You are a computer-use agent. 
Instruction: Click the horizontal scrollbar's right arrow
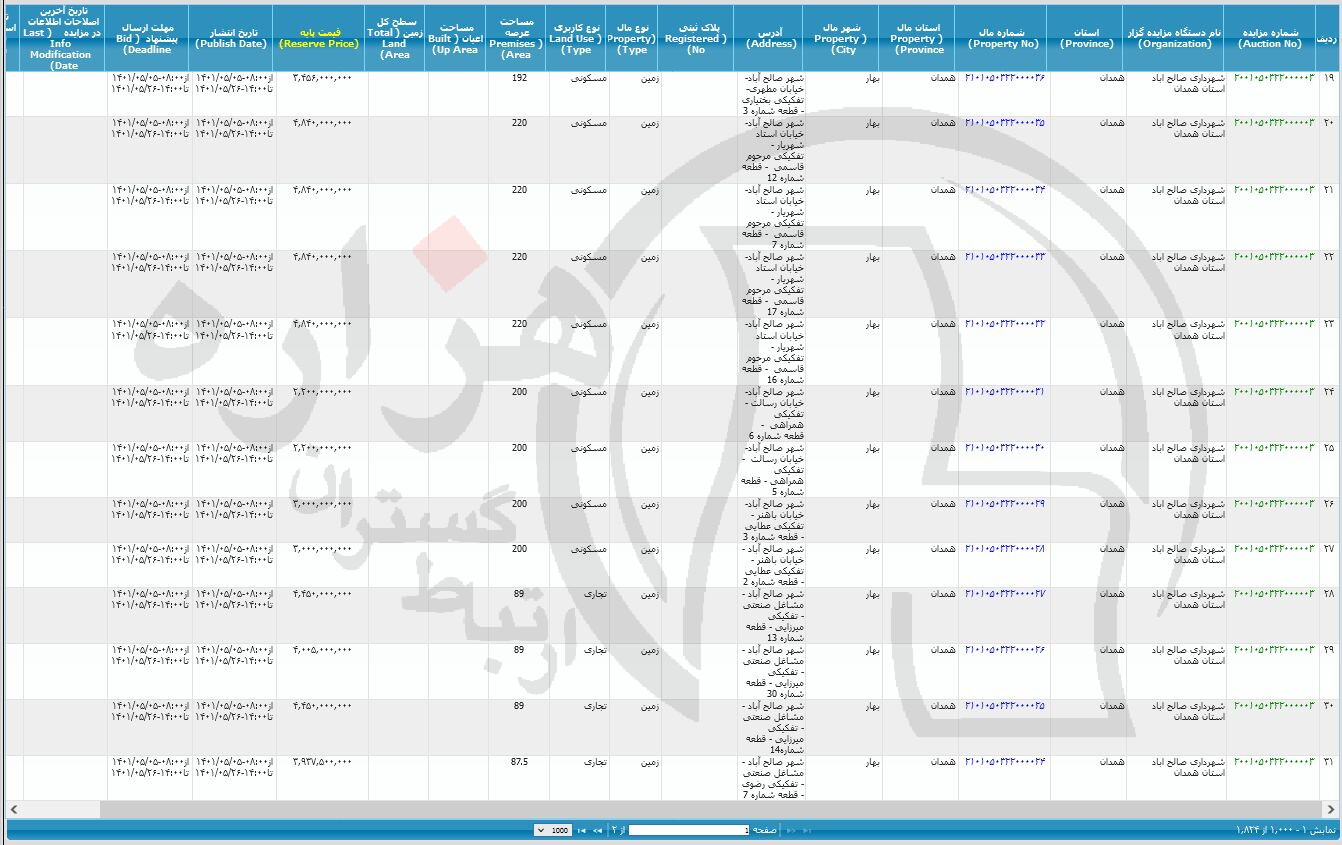1328,808
